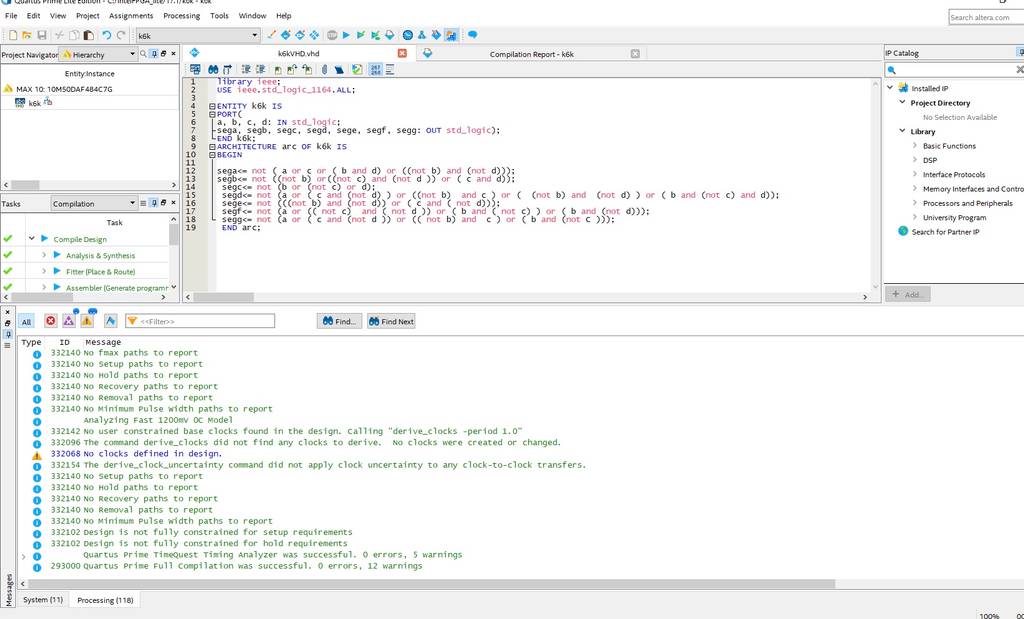
Task: Click the search icon in IP Catalog
Action: 892,70
